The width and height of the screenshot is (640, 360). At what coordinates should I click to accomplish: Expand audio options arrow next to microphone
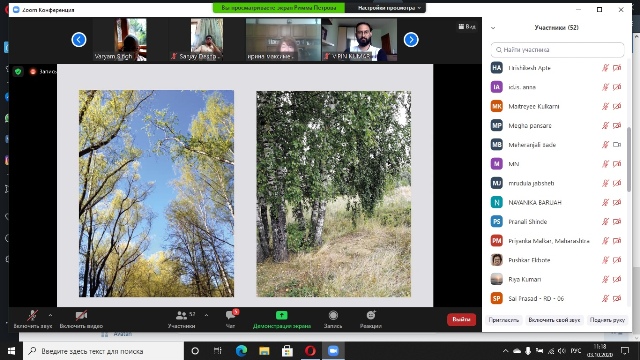pos(50,315)
